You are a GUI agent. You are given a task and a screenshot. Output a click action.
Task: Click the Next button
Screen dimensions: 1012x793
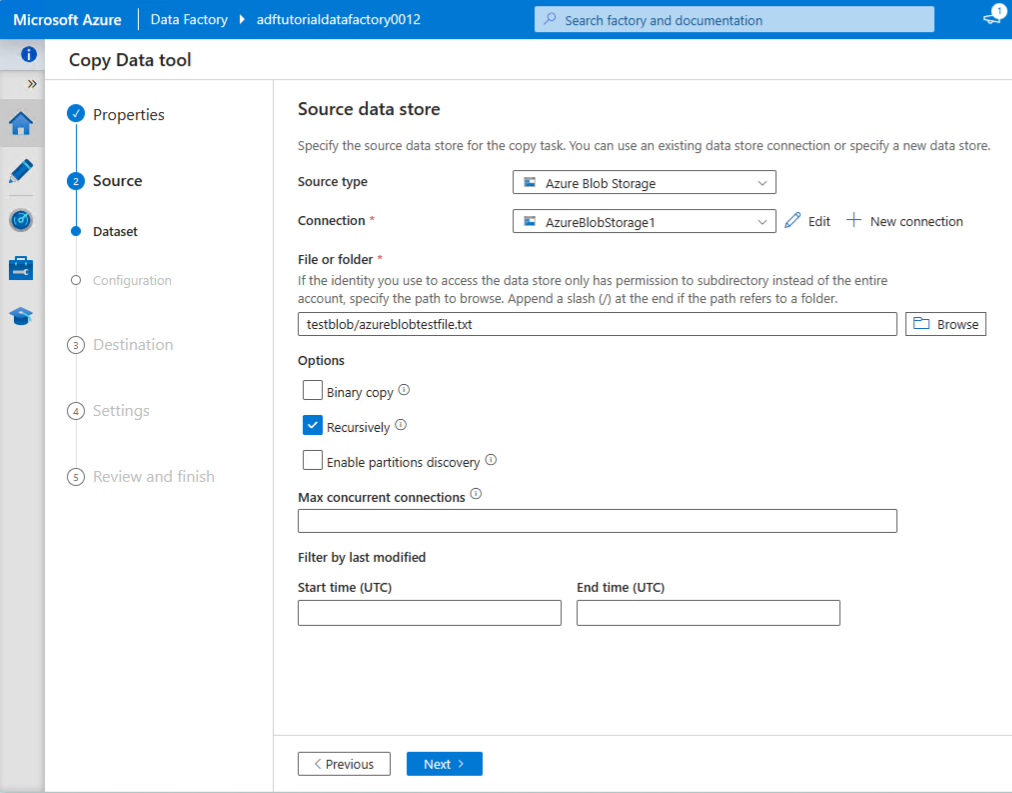444,764
